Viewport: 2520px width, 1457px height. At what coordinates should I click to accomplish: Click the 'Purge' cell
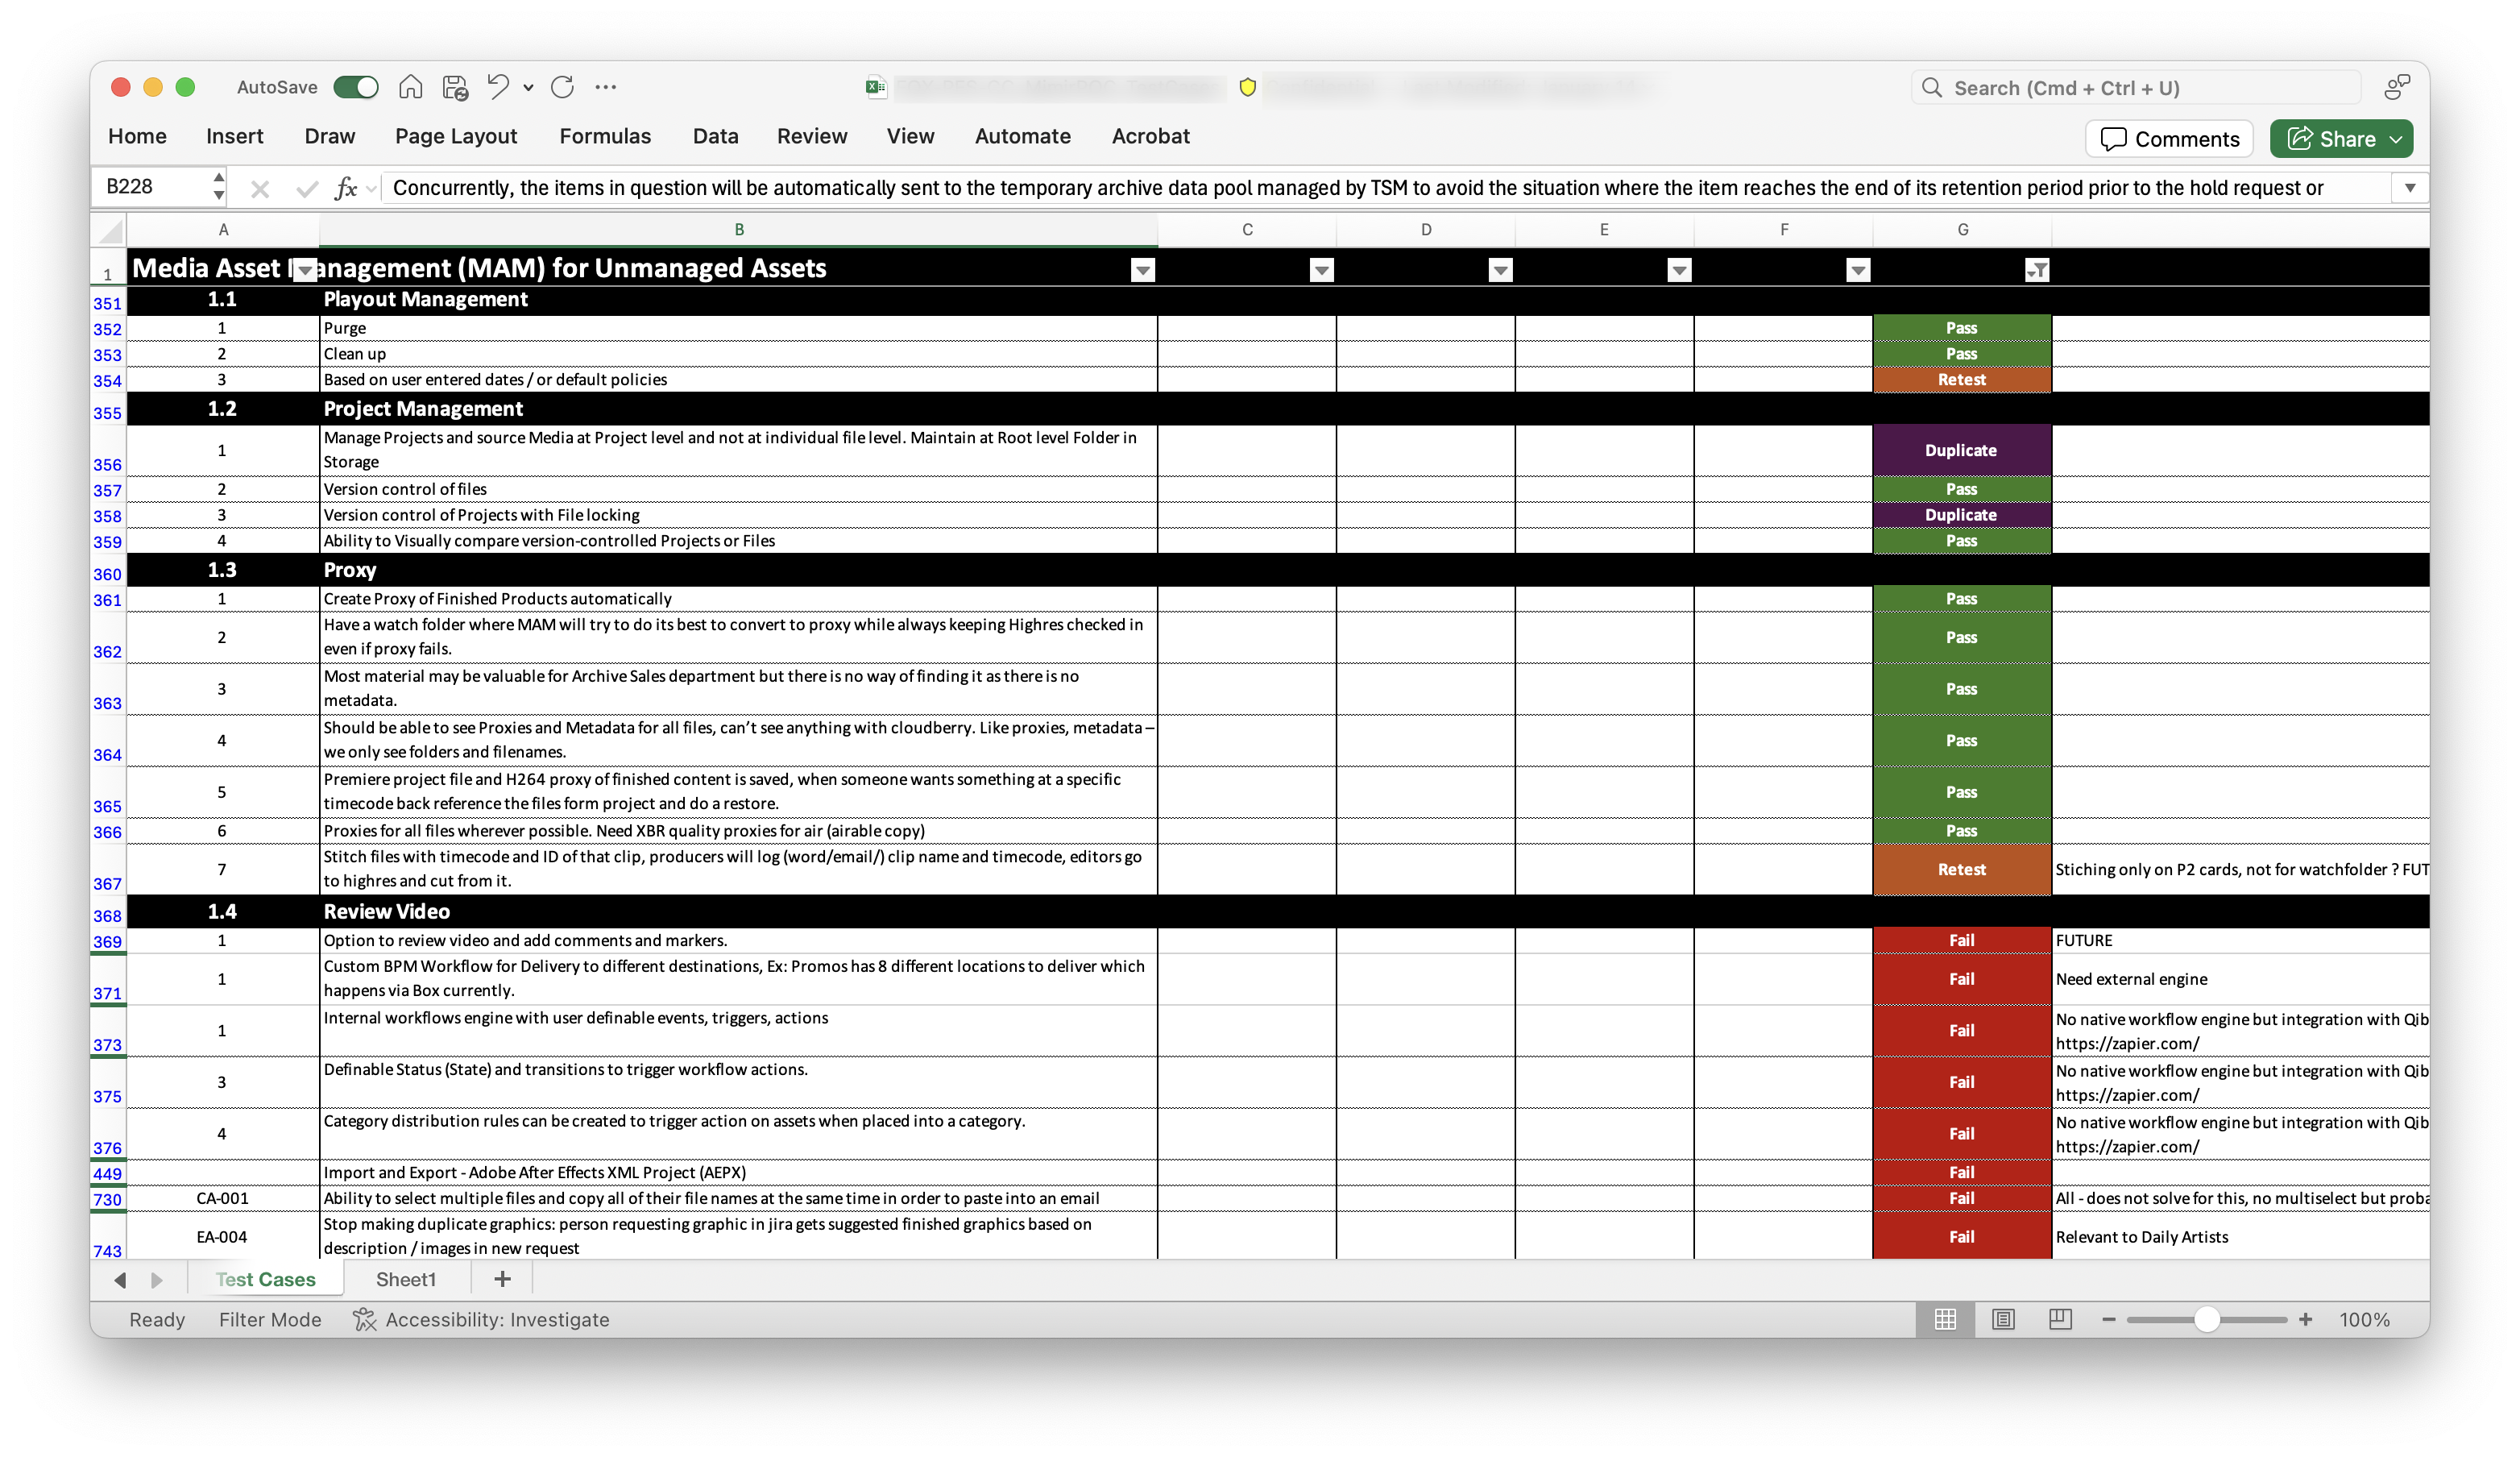(738, 328)
